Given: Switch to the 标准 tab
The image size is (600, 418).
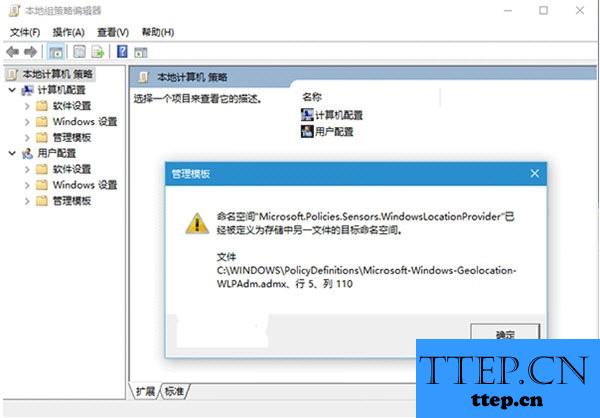Looking at the screenshot, I should tap(174, 391).
